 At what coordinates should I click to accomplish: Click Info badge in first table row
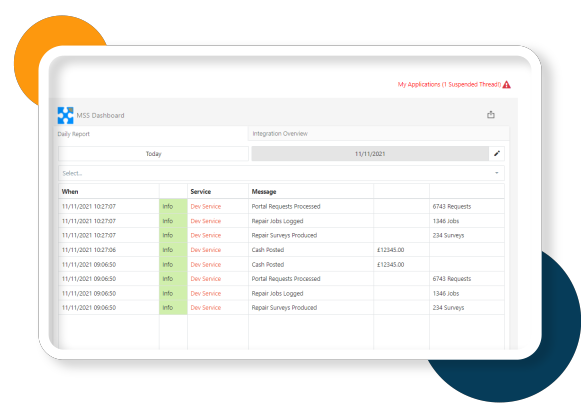coord(173,206)
